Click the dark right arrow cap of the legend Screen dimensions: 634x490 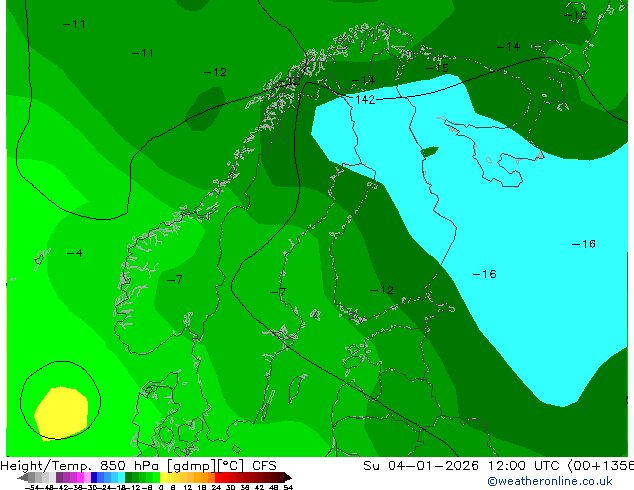tap(288, 478)
